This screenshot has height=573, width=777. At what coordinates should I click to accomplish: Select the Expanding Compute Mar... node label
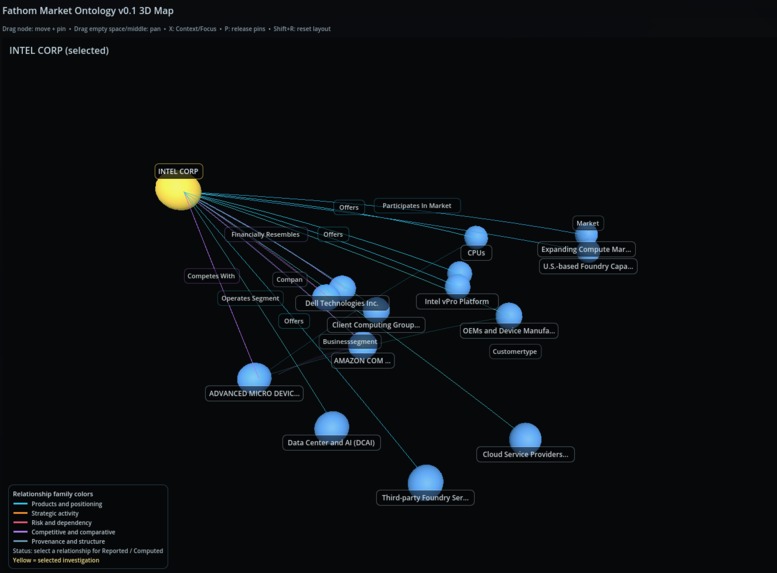586,249
